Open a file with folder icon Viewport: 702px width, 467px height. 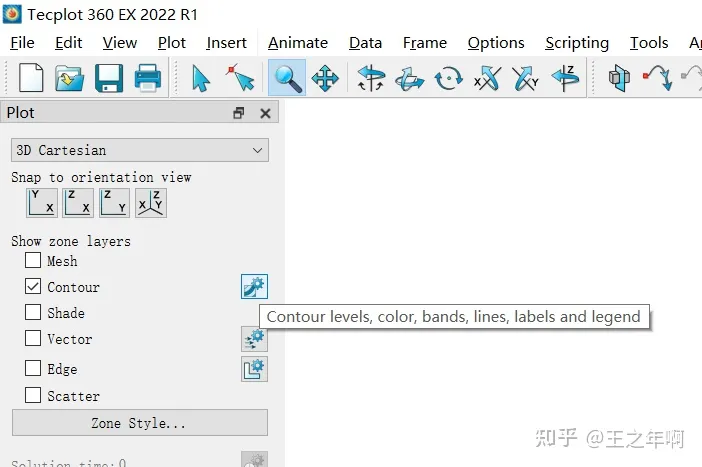(x=69, y=78)
